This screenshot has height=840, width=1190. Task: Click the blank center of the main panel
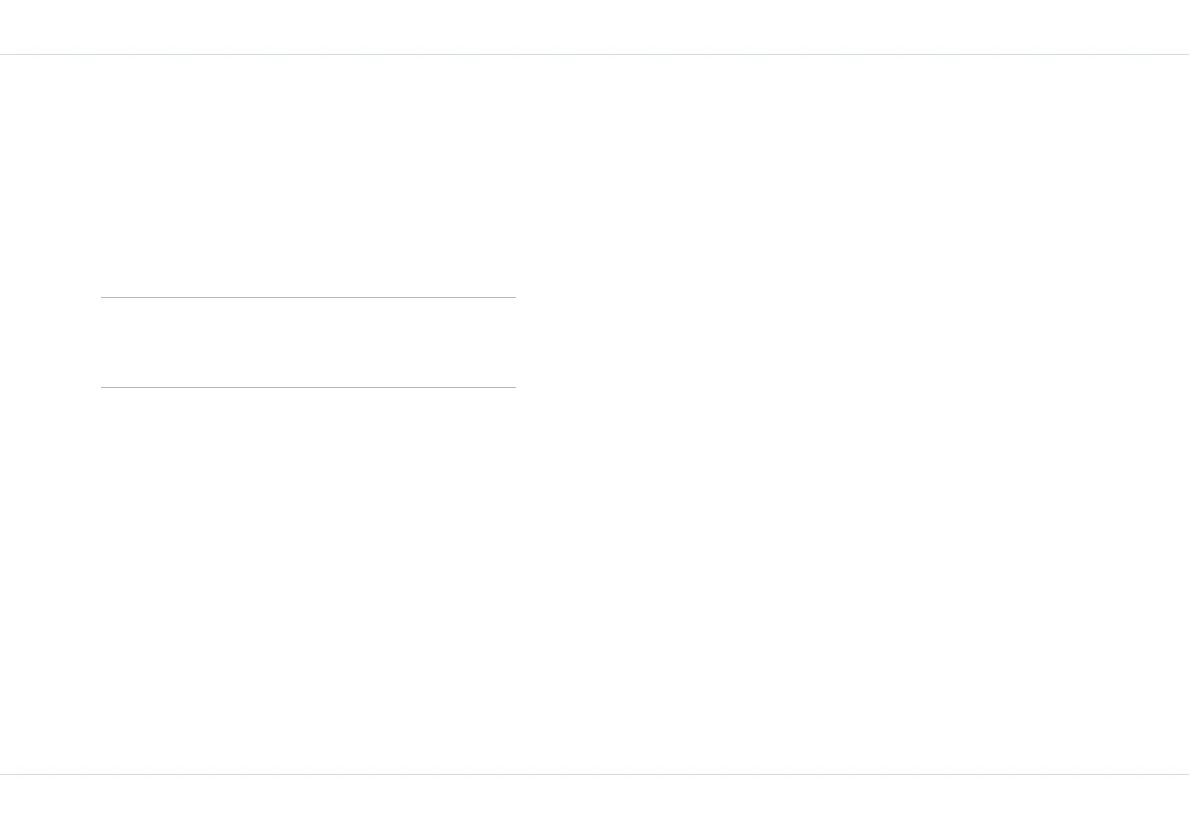595,414
